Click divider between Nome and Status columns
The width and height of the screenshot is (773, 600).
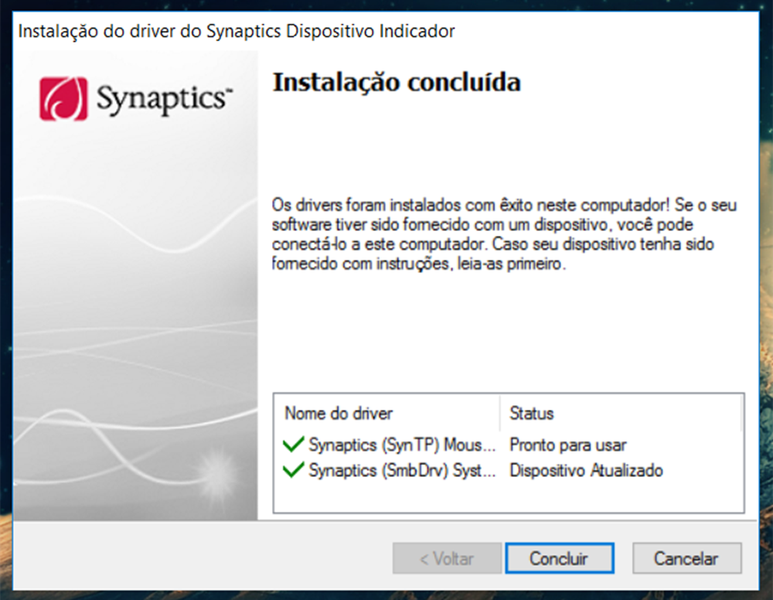[500, 413]
